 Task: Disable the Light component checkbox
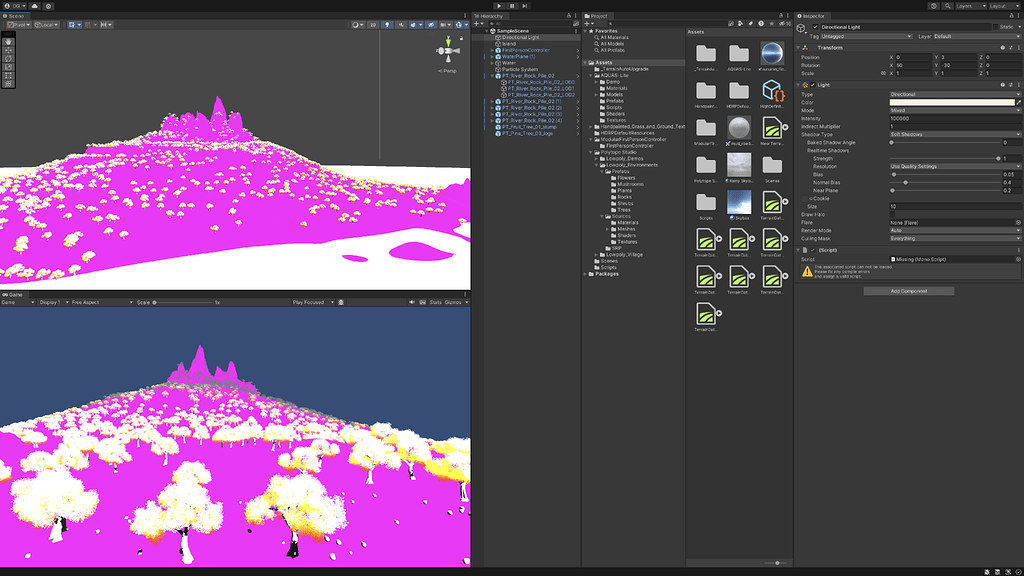point(815,85)
